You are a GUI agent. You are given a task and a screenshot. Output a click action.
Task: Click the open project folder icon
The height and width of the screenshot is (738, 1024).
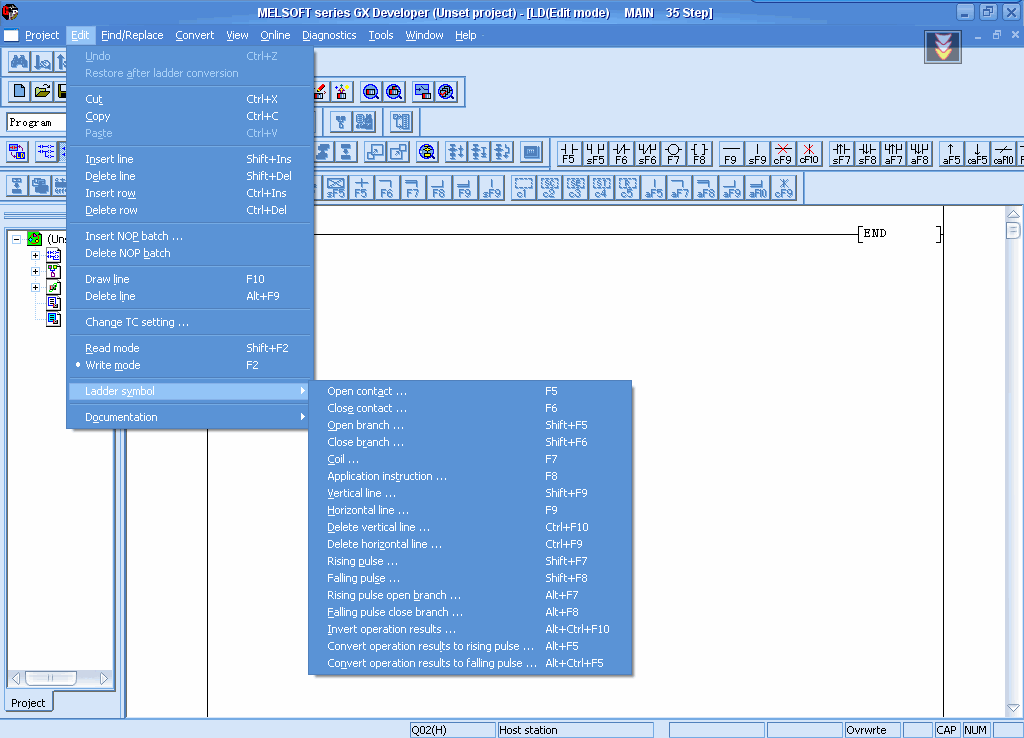(42, 91)
